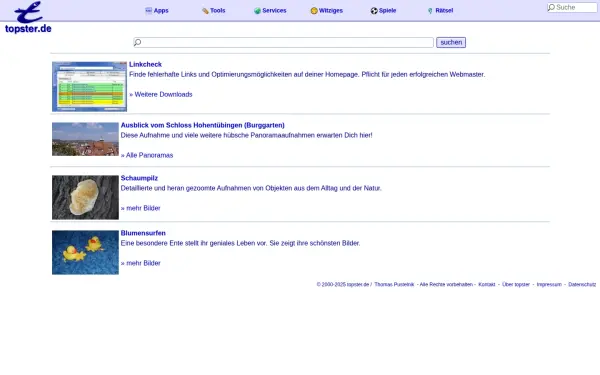Click the Linkcheck description text
600x375 pixels.
[307, 75]
